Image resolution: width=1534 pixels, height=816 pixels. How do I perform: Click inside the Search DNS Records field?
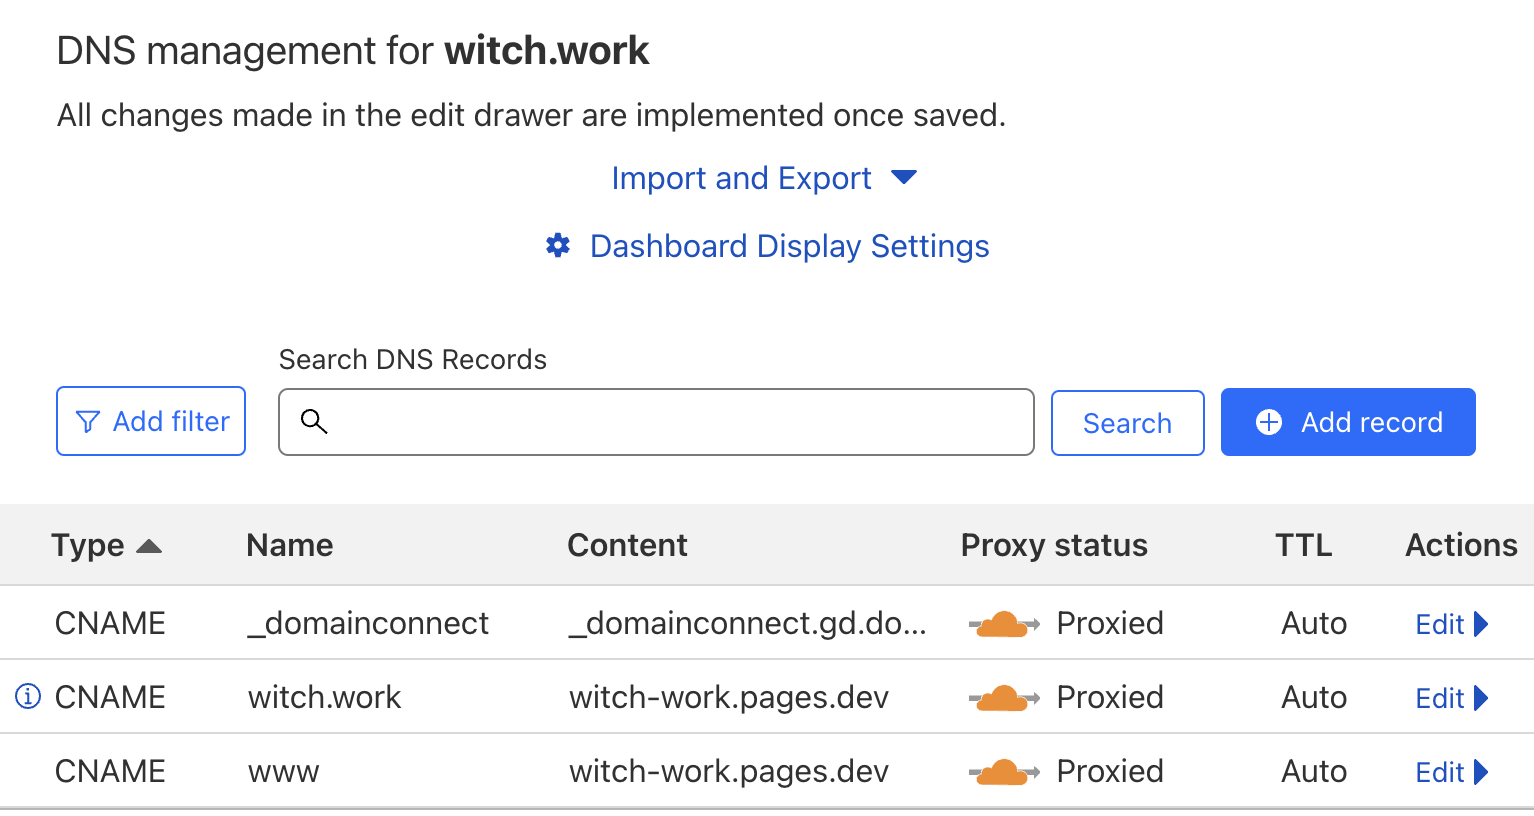point(655,422)
